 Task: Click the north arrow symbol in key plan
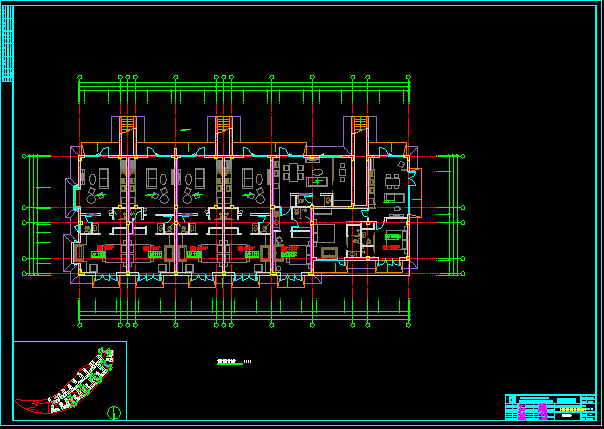[x=113, y=412]
